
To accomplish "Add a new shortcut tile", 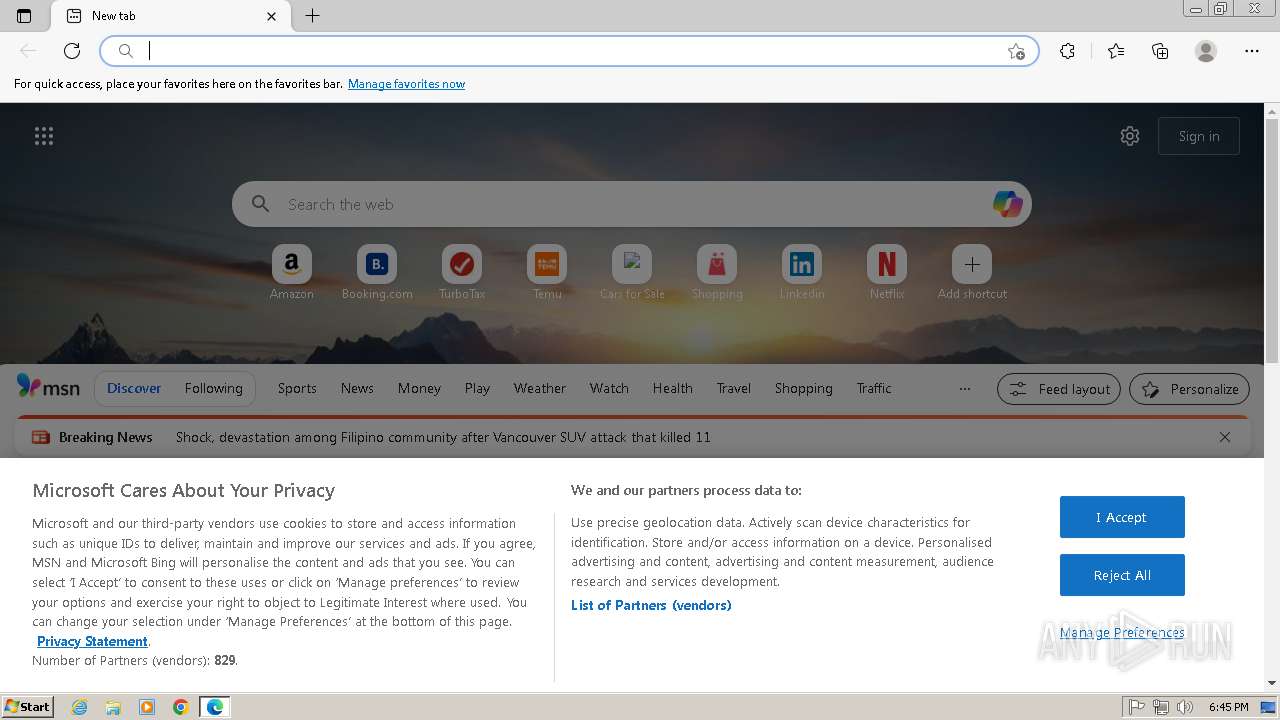I will coord(972,272).
